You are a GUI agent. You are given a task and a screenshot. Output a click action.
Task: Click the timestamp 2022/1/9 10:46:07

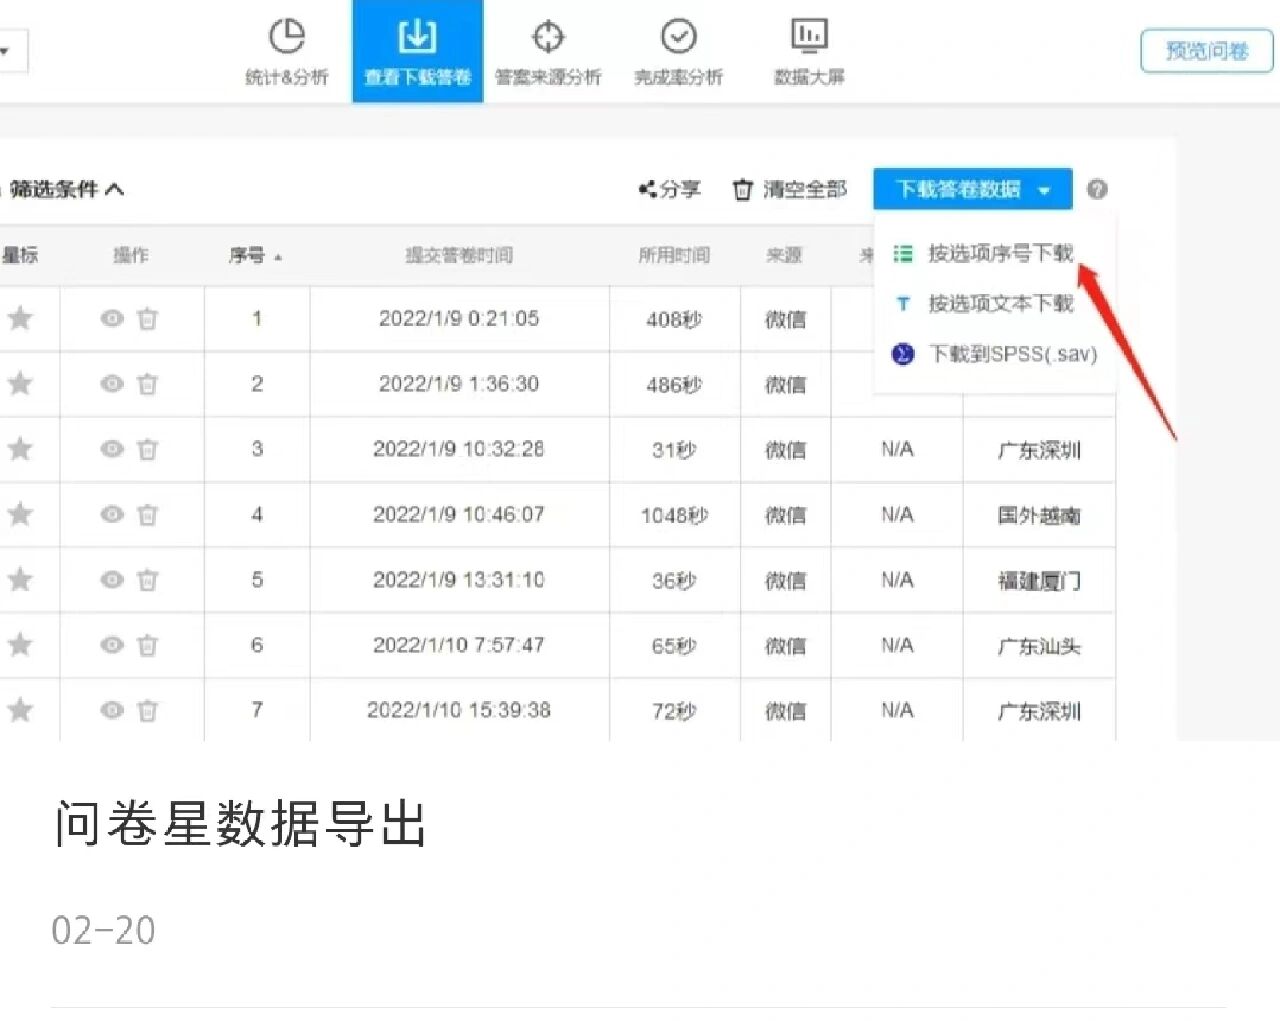(459, 514)
